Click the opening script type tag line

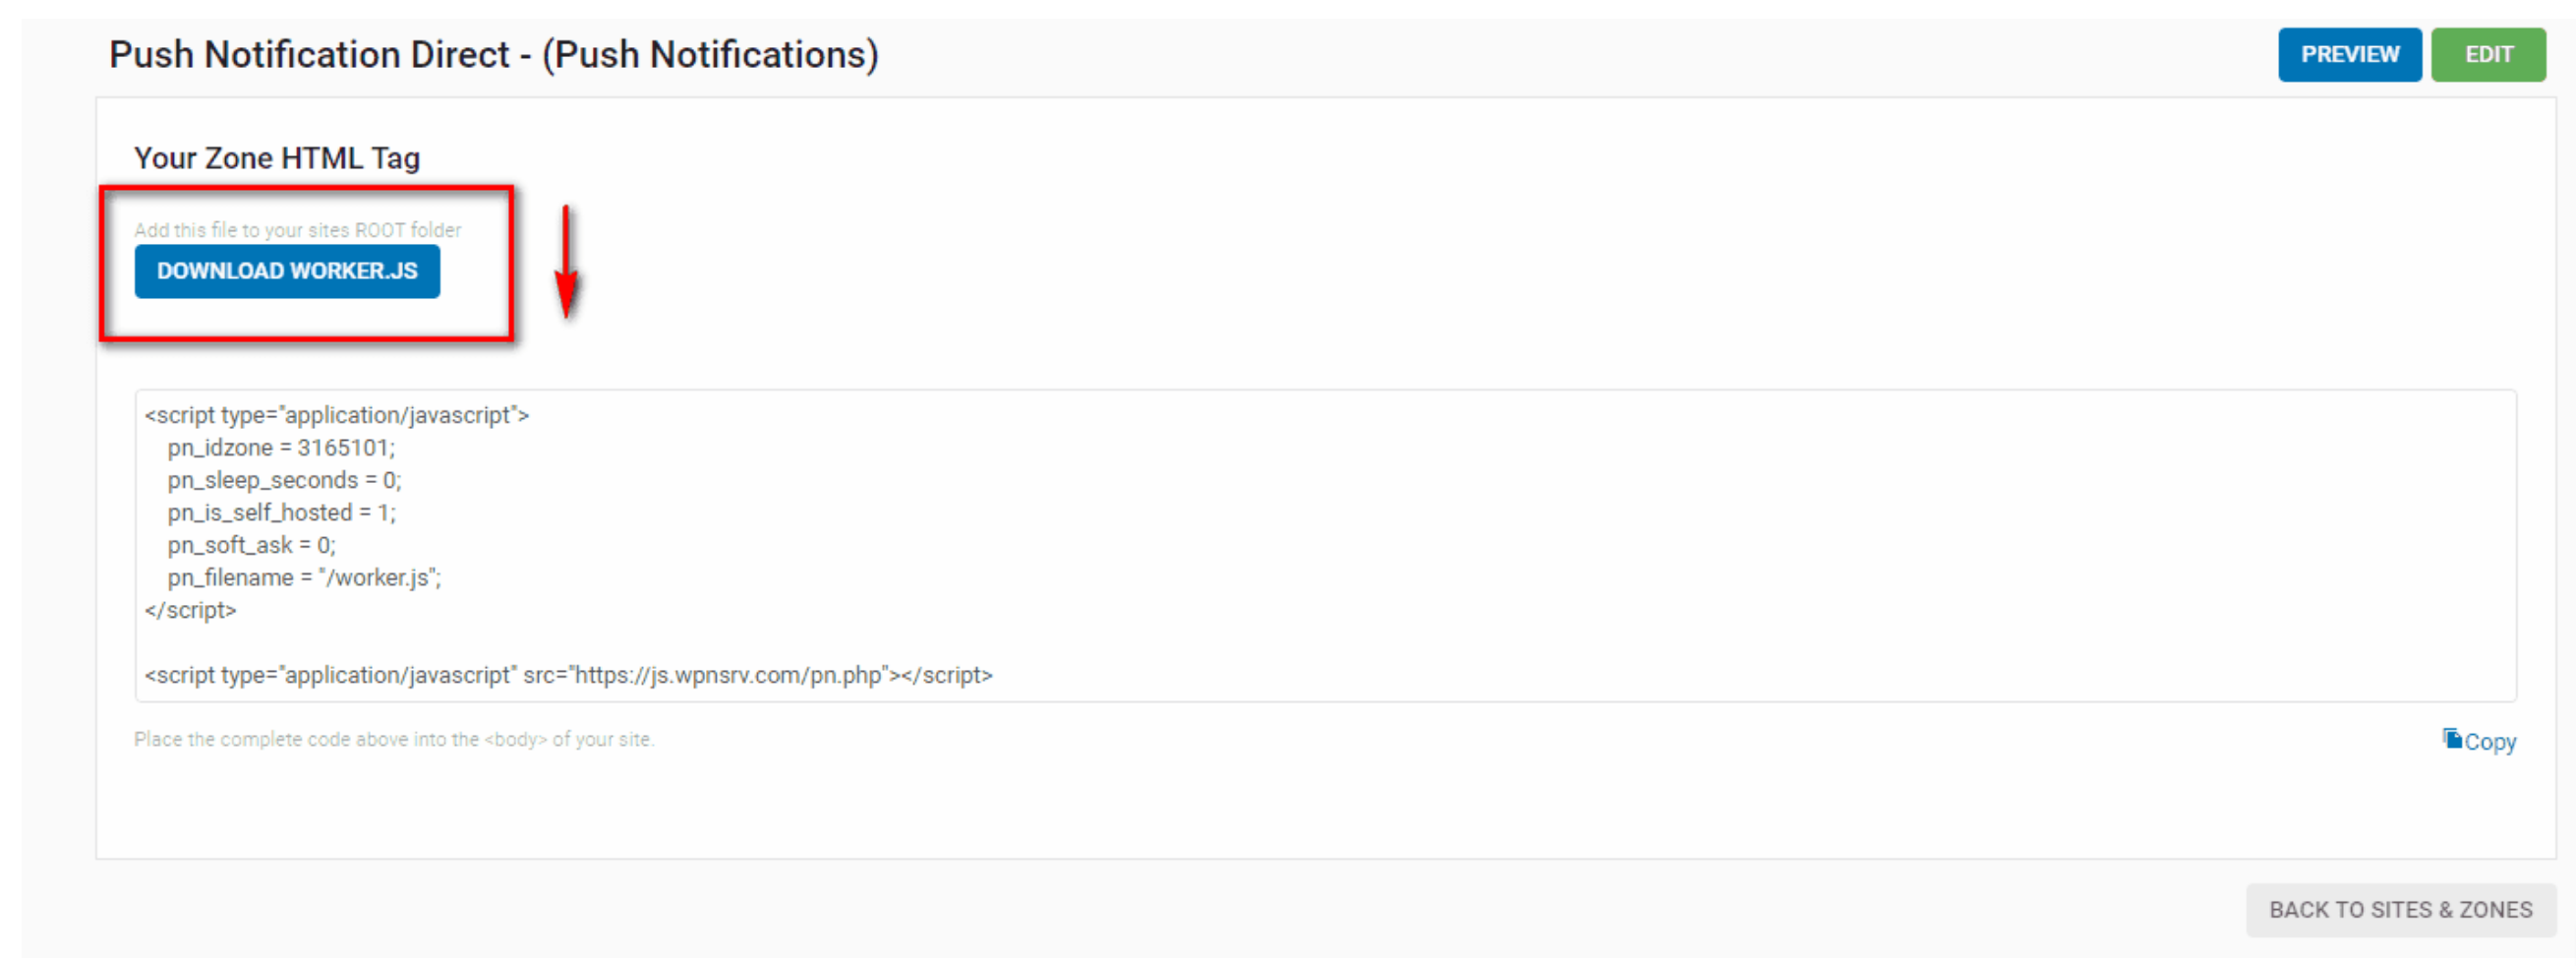pos(336,415)
